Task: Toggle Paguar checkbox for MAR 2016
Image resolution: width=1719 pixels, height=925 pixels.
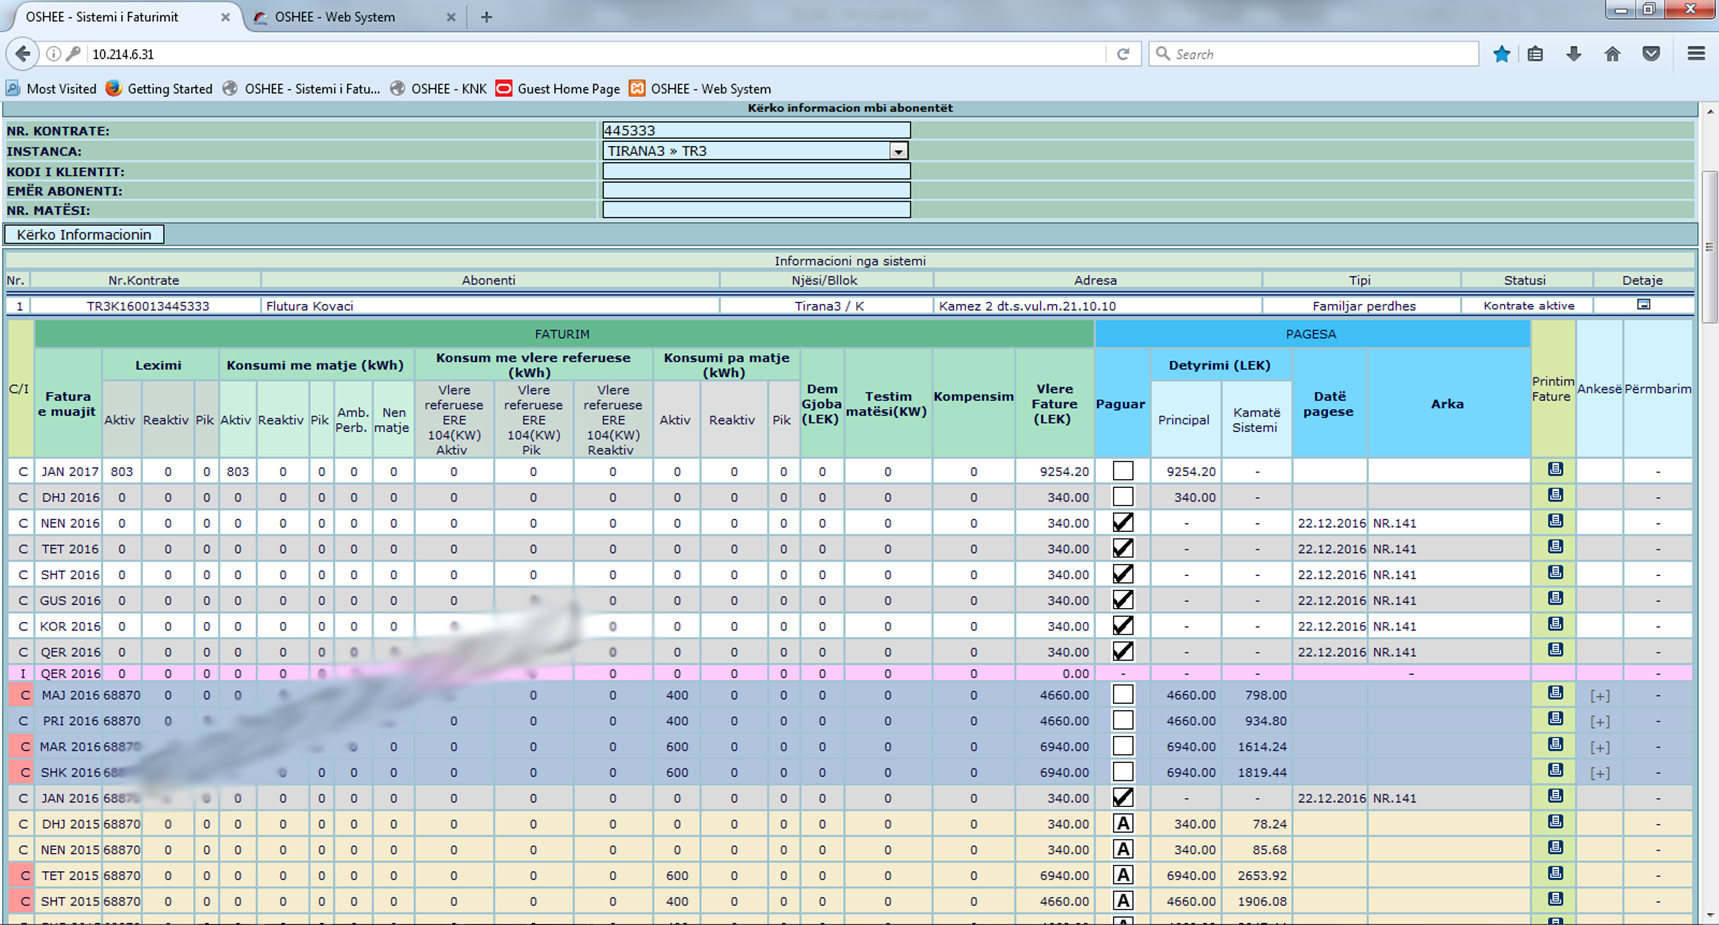Action: (x=1123, y=746)
